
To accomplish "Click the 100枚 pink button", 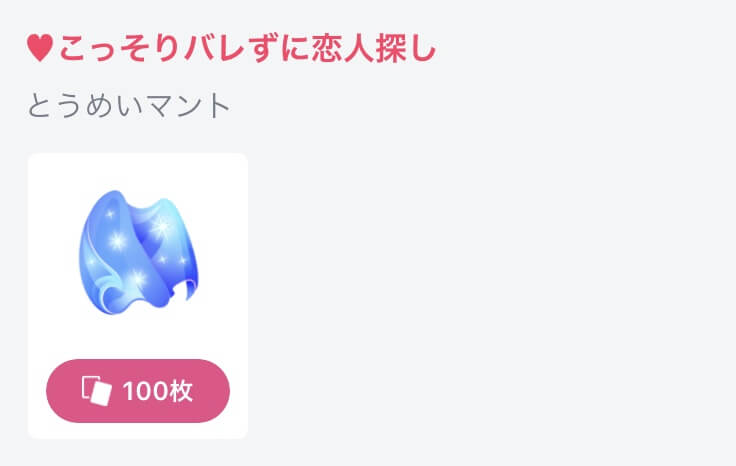I will (x=138, y=390).
